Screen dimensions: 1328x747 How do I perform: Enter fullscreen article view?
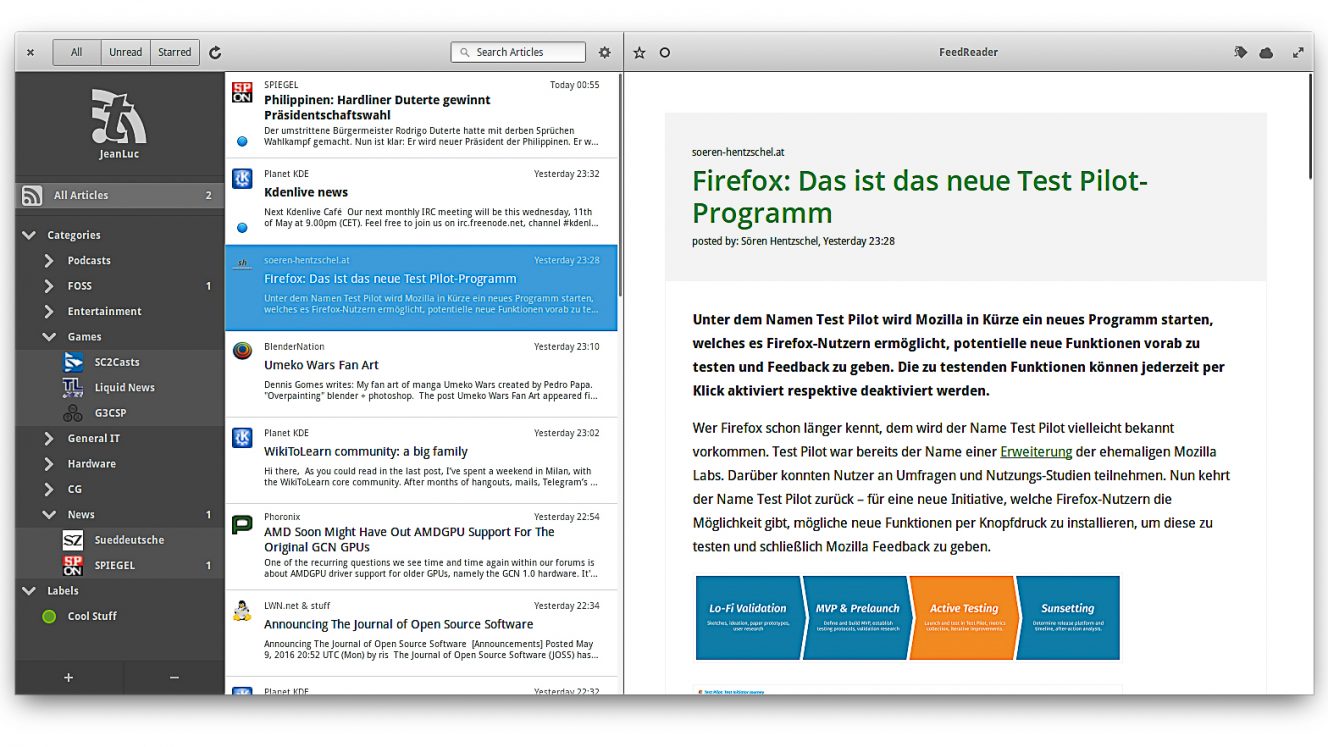[x=1298, y=52]
